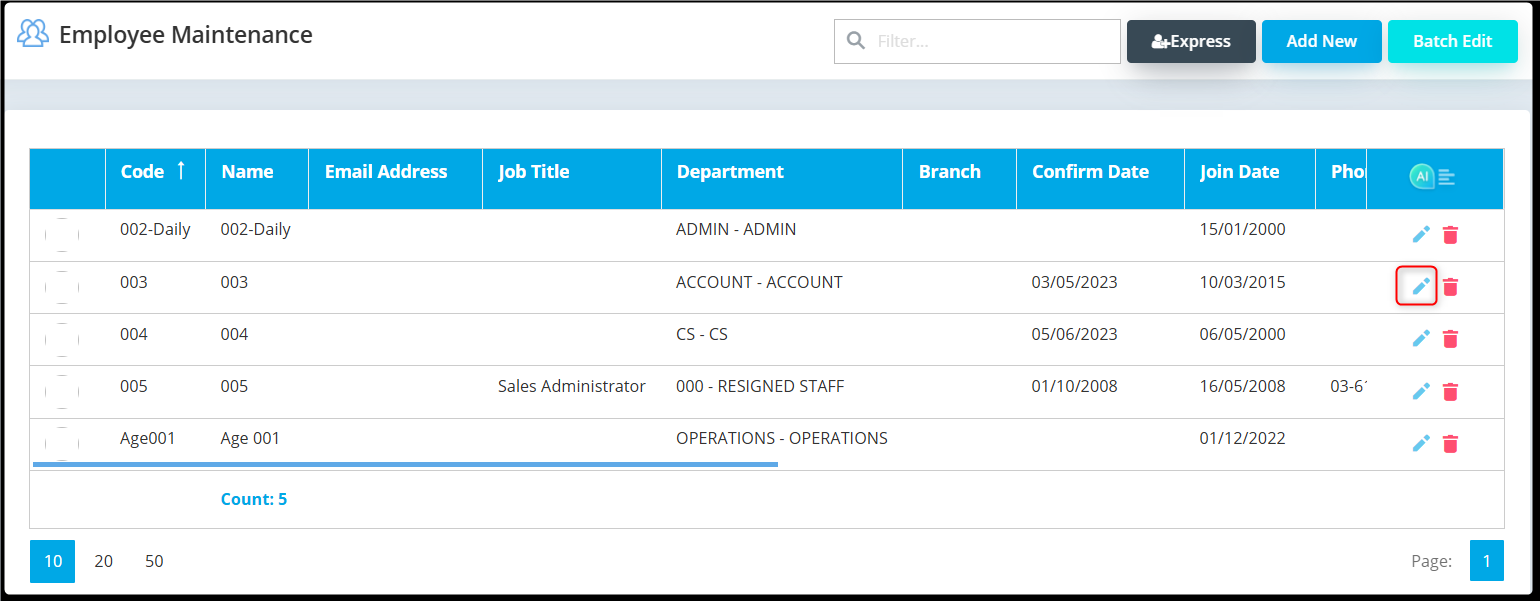
Task: Click avatar placeholder for 004 row
Action: point(62,339)
